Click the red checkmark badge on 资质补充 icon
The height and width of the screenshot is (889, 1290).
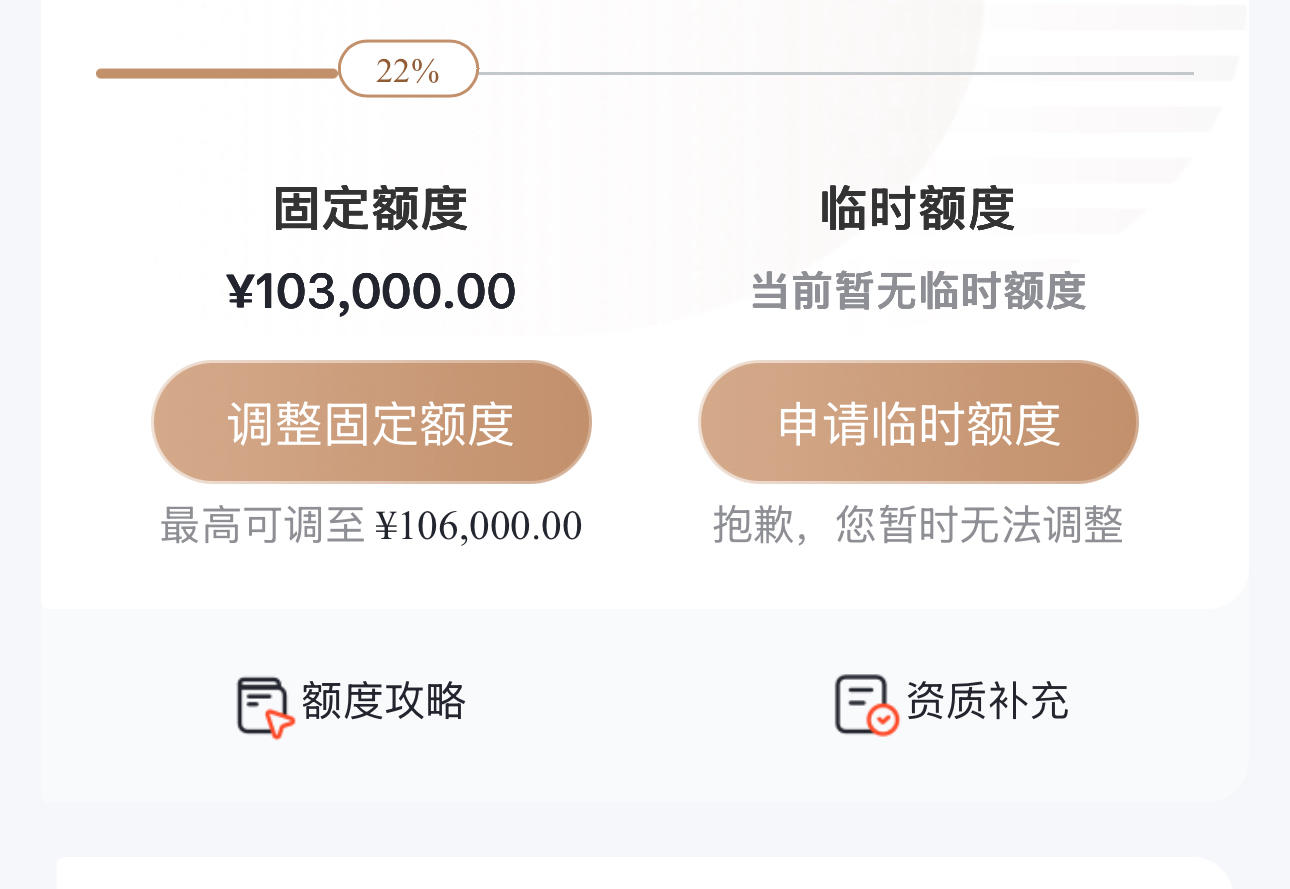(x=882, y=720)
